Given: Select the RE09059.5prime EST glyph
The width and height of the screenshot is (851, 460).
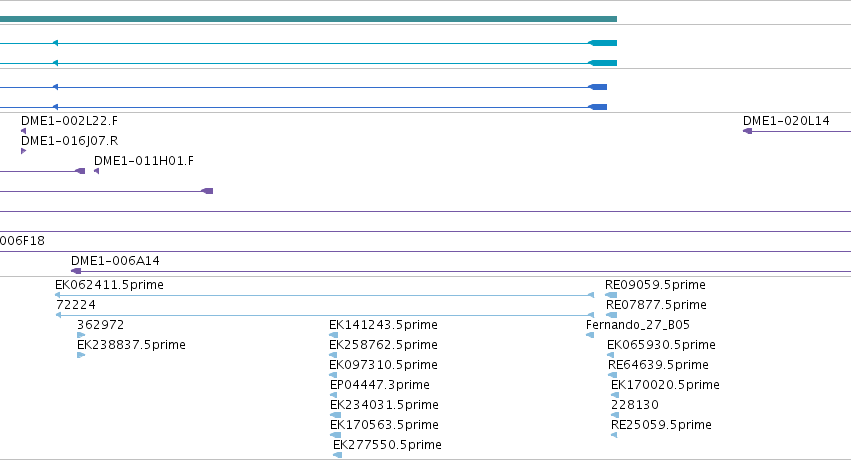Looking at the screenshot, I should pyautogui.click(x=611, y=295).
